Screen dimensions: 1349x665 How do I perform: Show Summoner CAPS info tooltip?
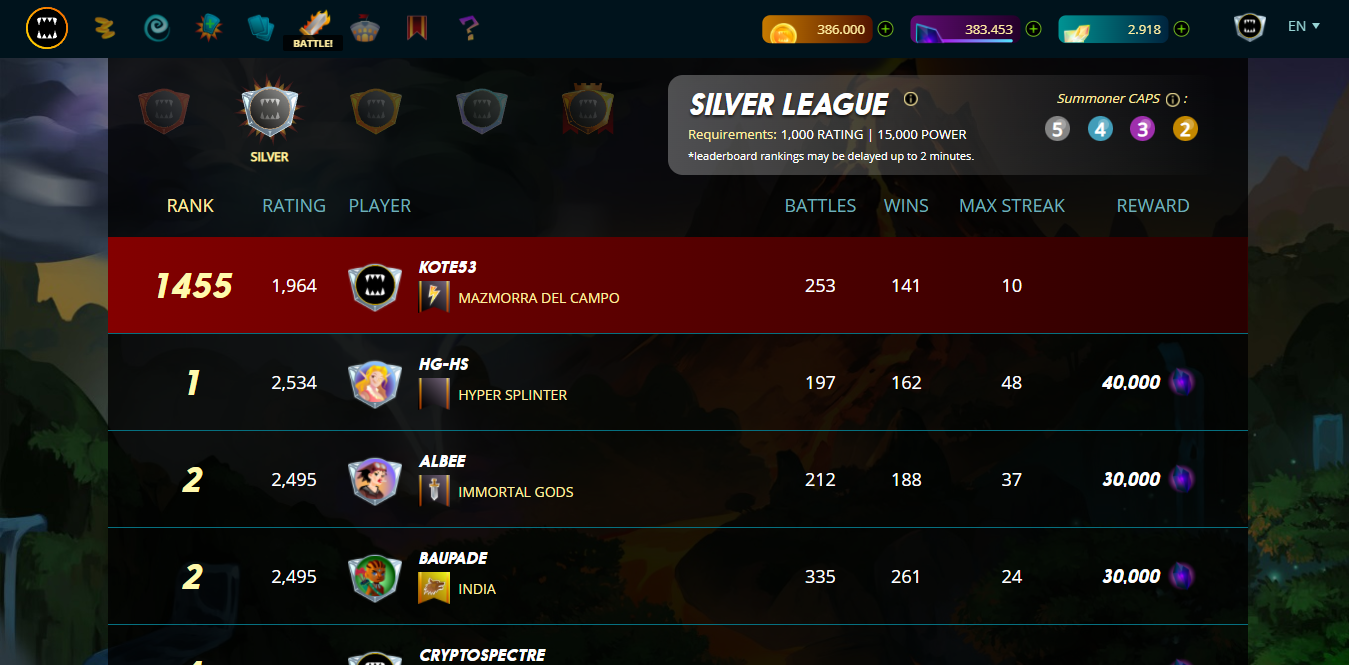coord(1173,99)
